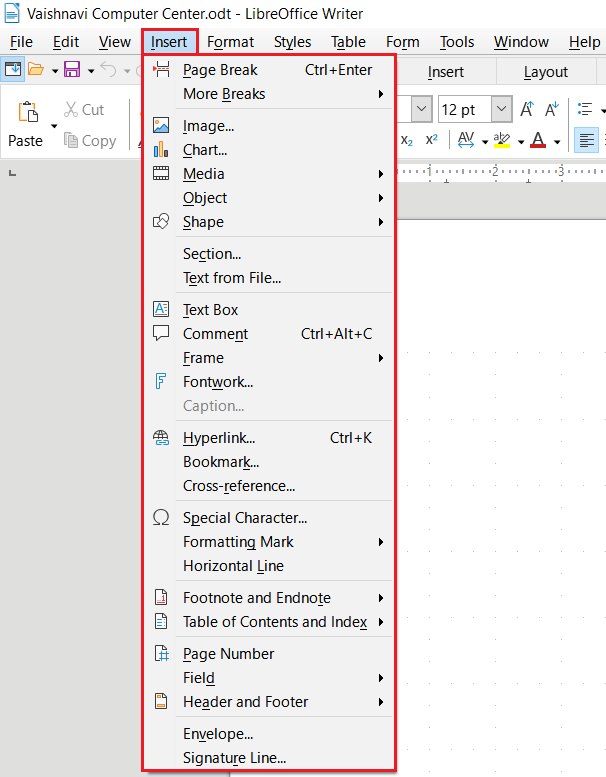Click the Paste clipboard icon
Viewport: 606px width, 777px height.
pos(28,112)
